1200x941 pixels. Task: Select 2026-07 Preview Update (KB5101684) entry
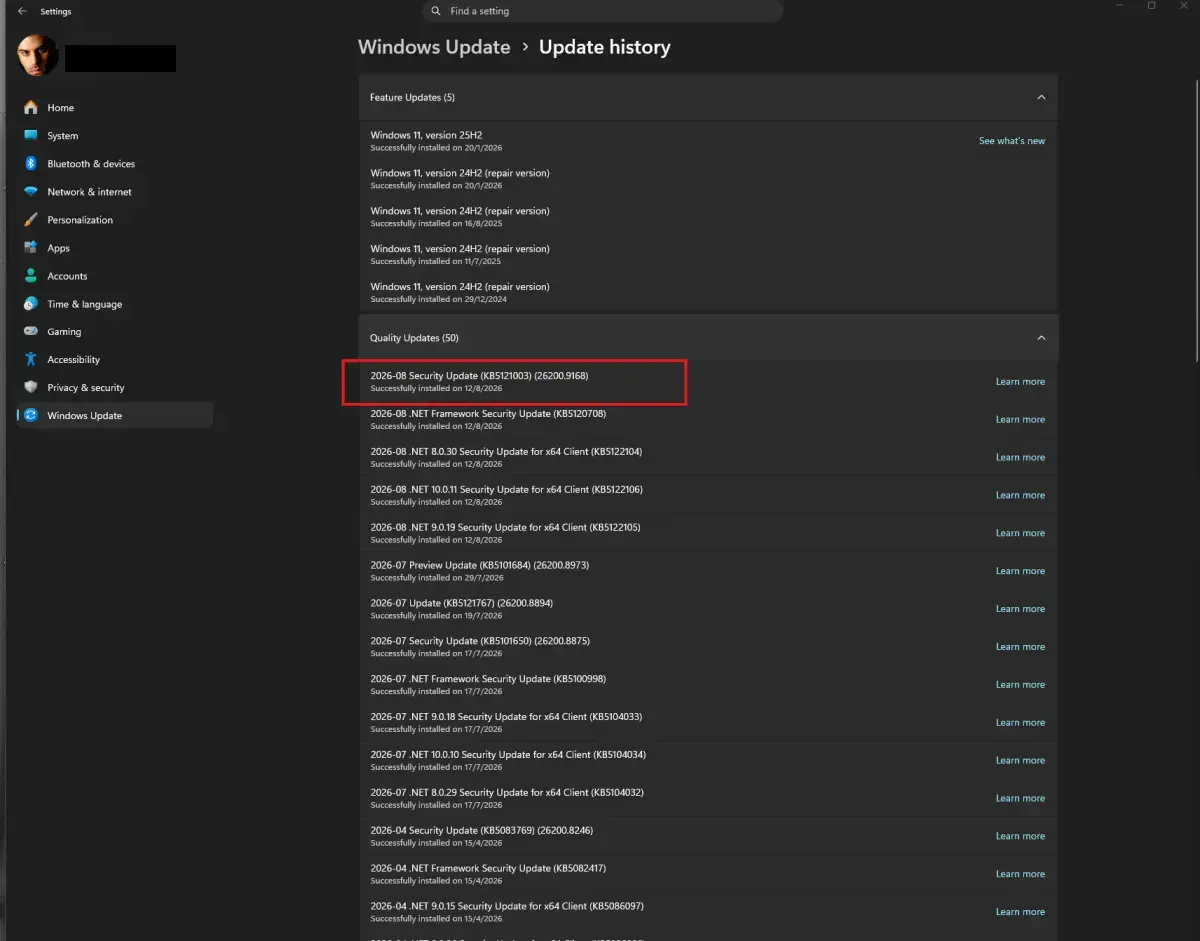pos(708,571)
